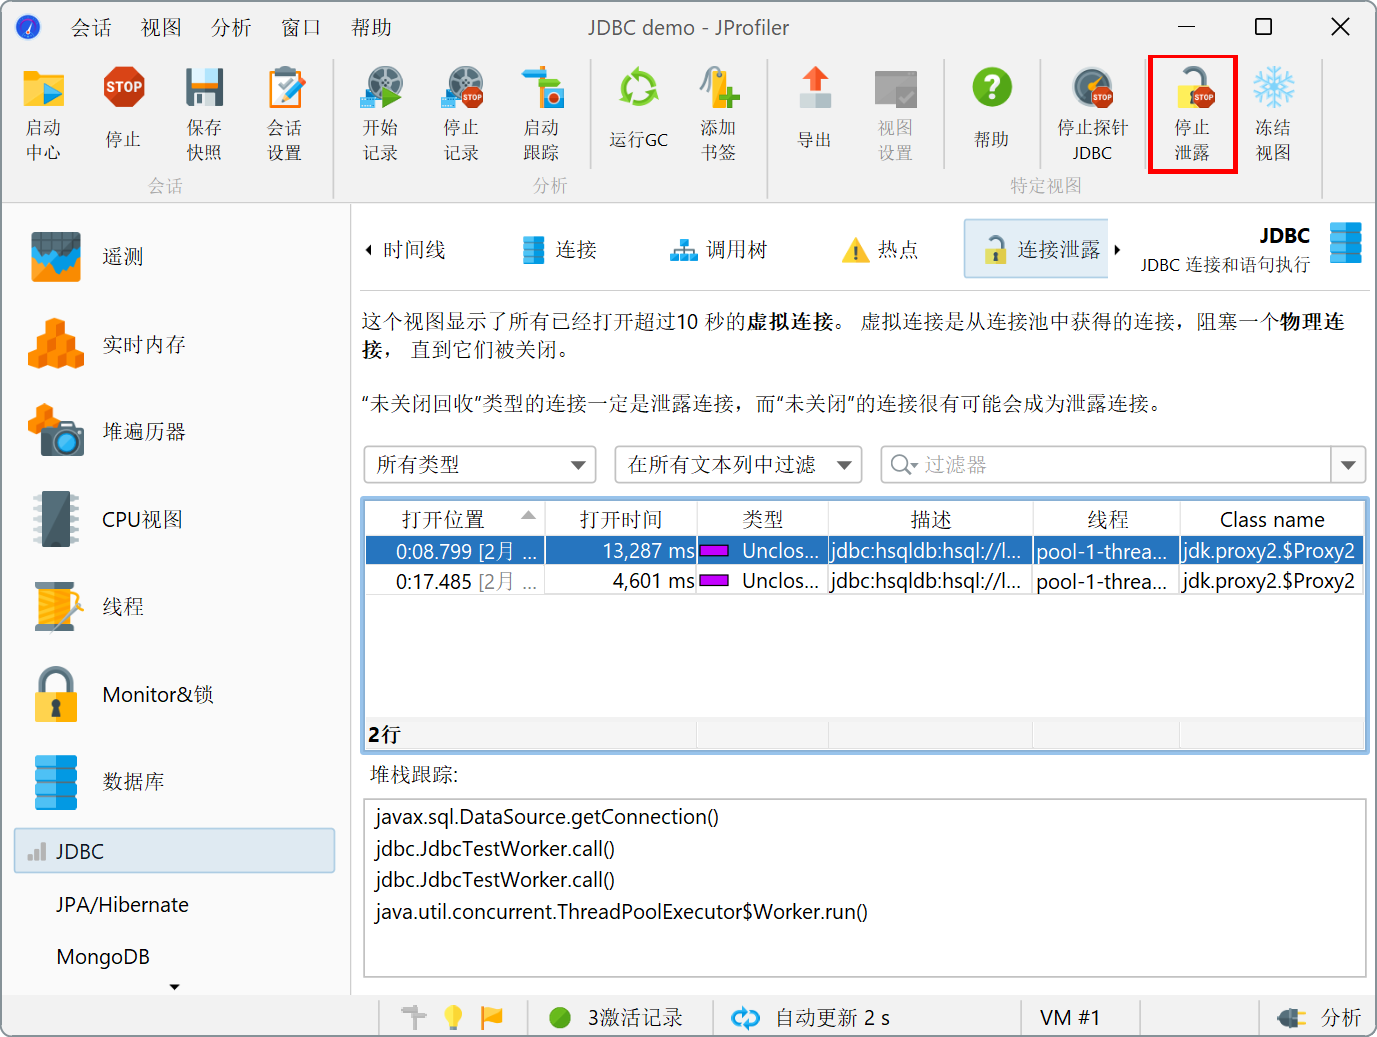Screen dimensions: 1377x1037
Task: Click the lightbulb icon in status bar
Action: [453, 1017]
